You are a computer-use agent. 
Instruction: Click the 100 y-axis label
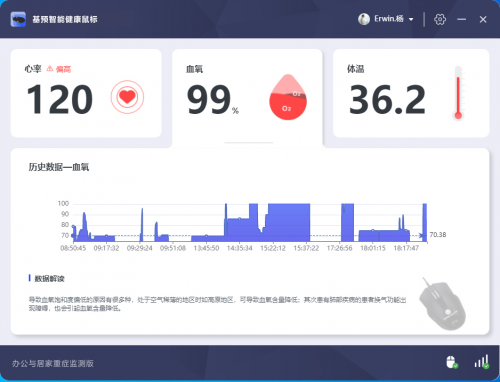[63, 203]
